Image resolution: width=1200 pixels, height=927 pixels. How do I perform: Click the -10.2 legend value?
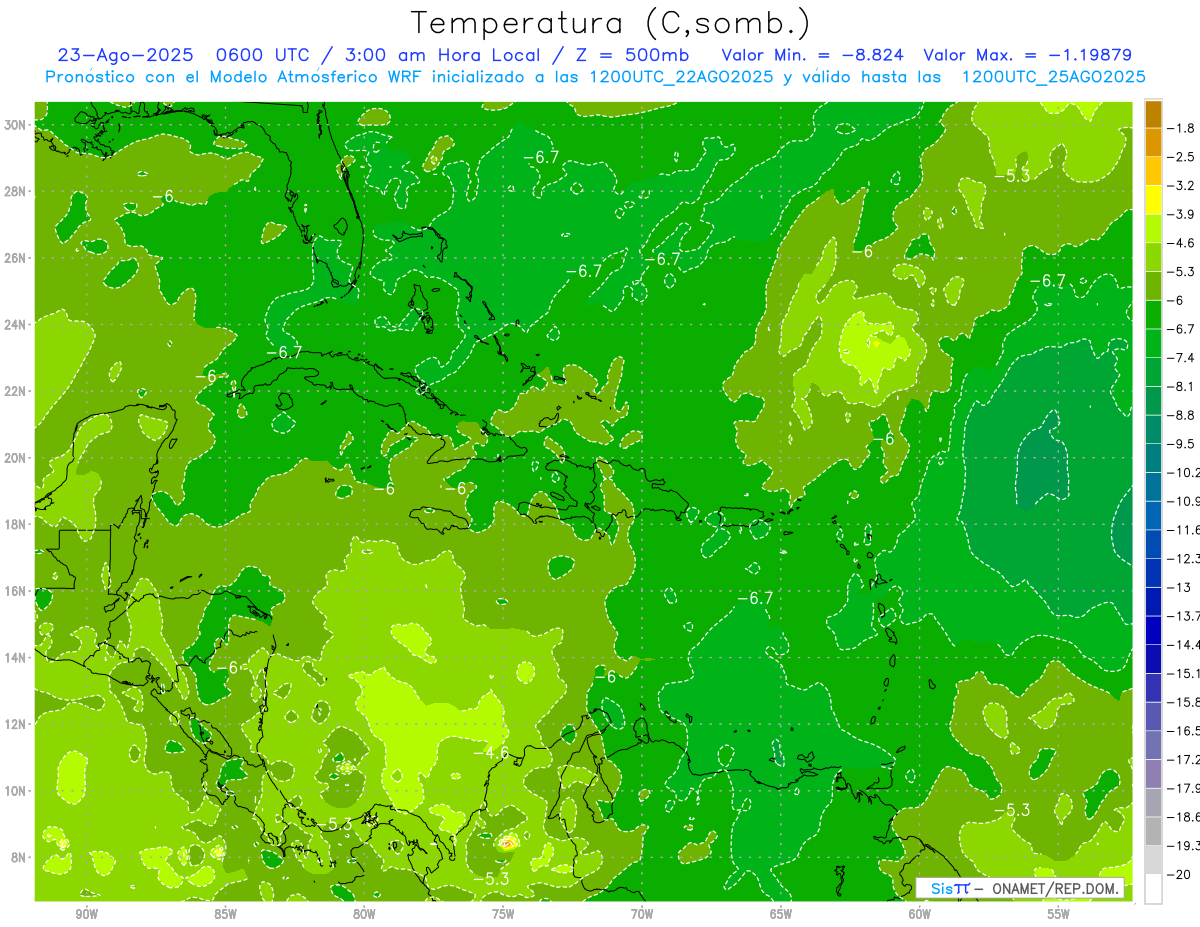pos(1186,472)
